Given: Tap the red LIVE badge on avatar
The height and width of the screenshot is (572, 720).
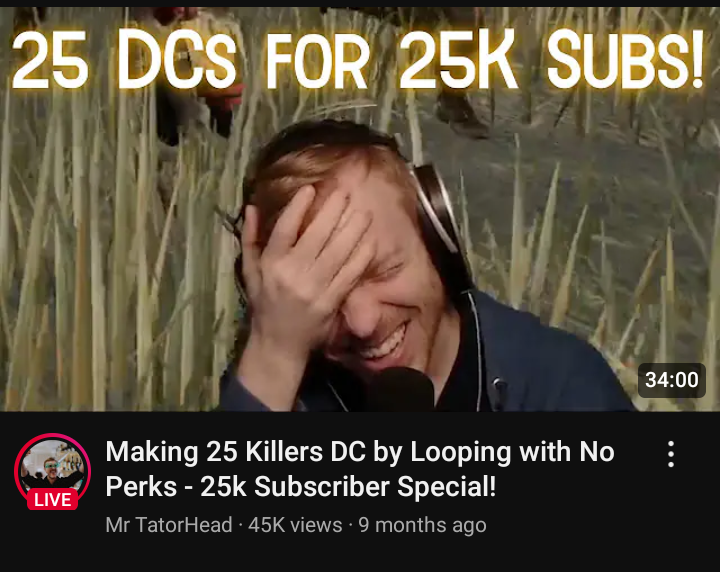Looking at the screenshot, I should [x=52, y=499].
